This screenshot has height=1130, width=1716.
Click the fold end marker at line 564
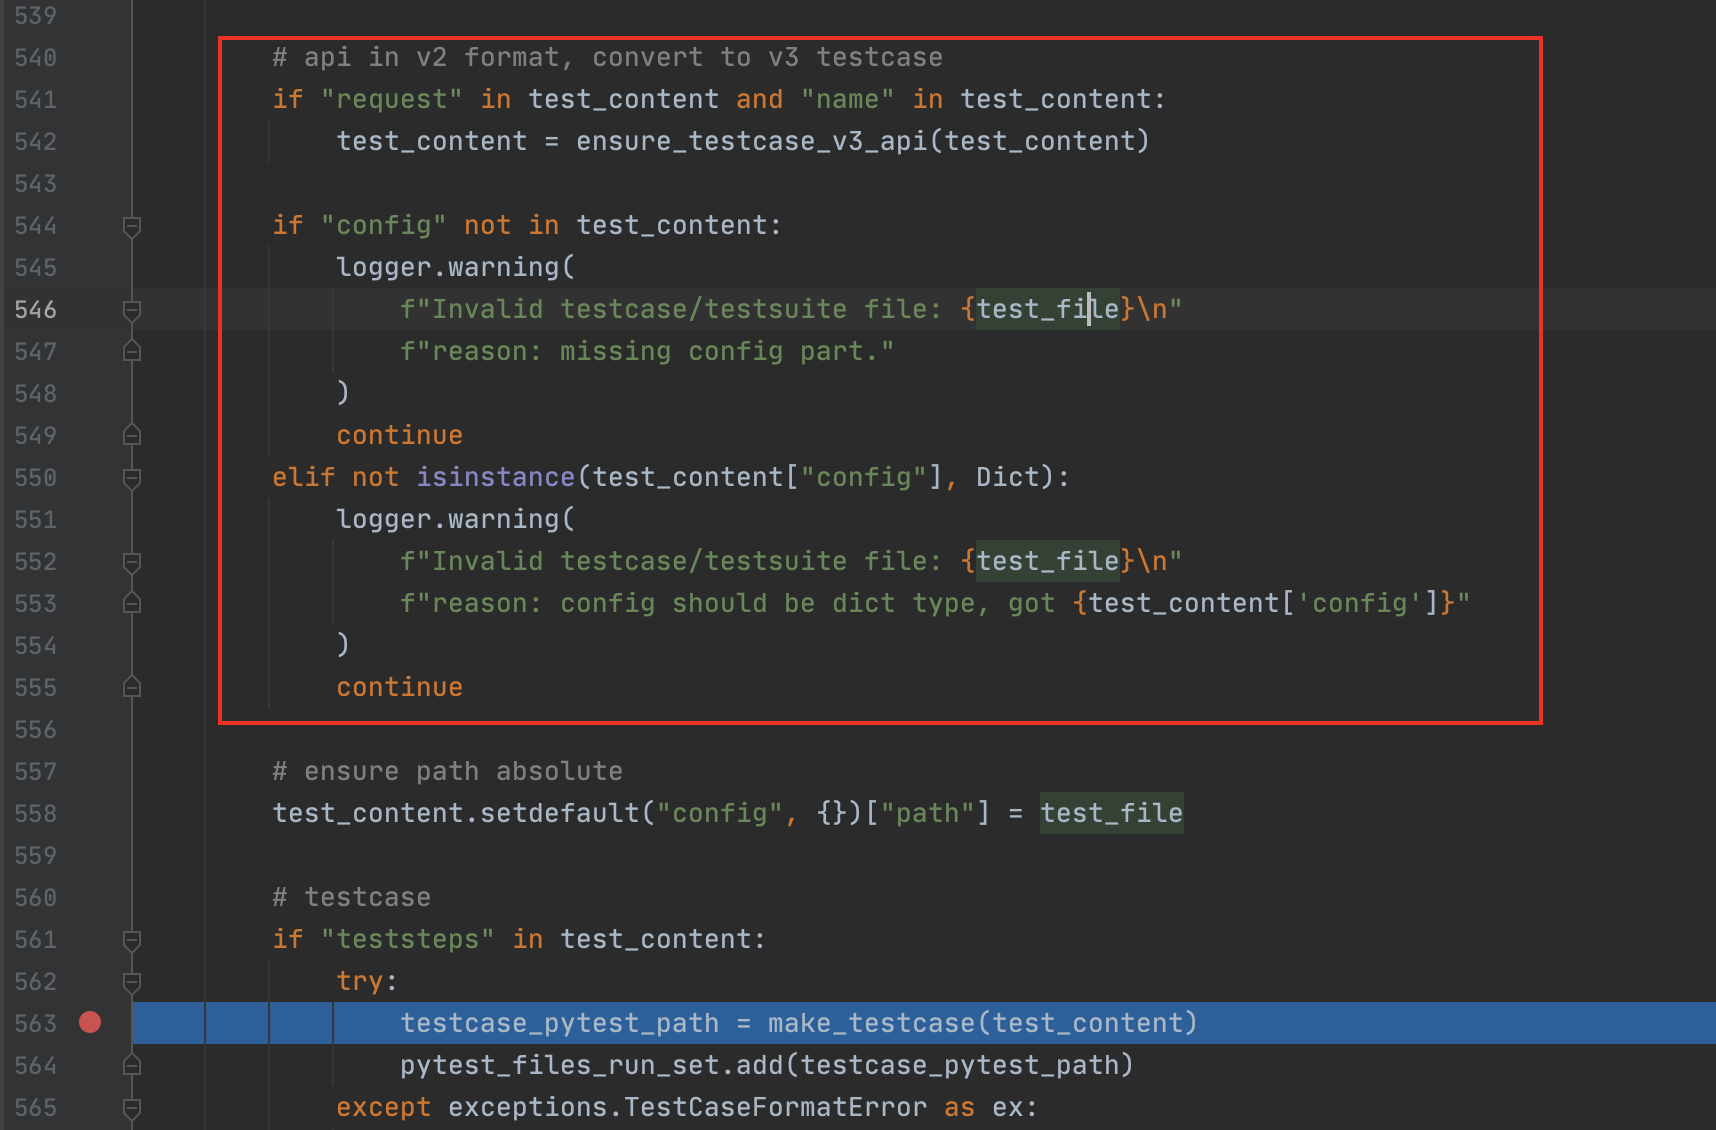point(131,1065)
